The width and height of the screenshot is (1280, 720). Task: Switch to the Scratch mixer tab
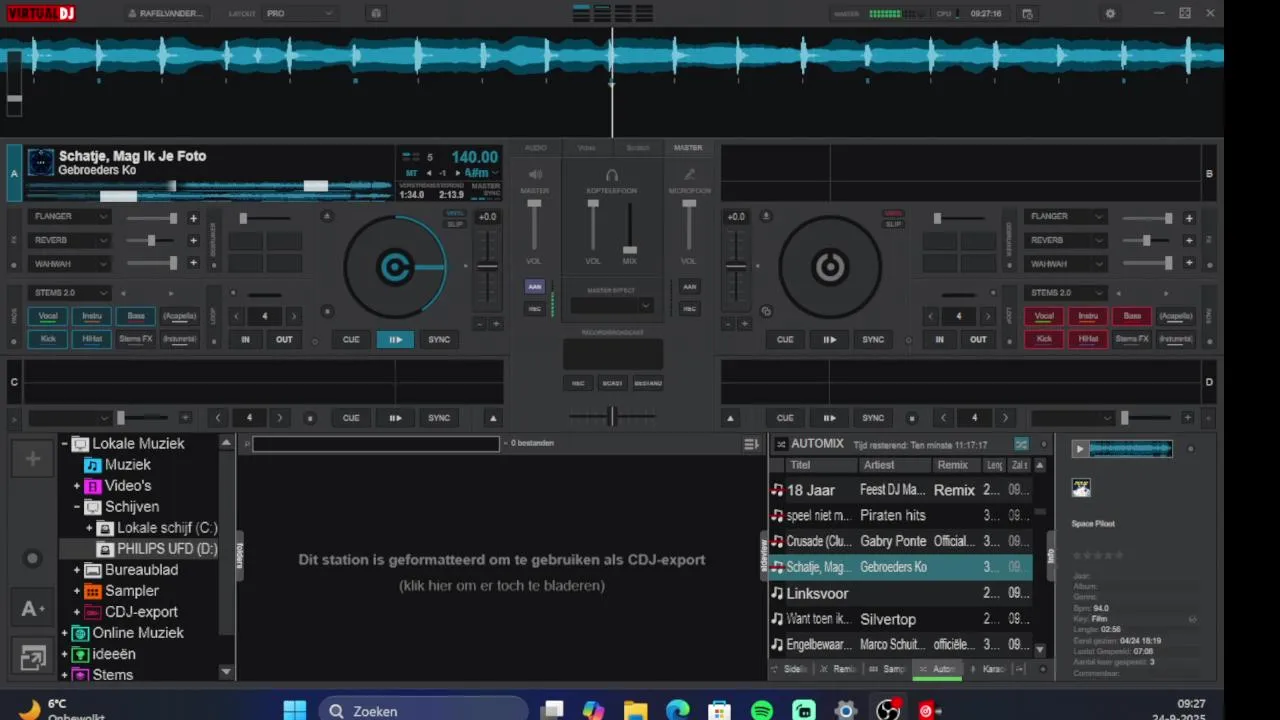click(638, 148)
